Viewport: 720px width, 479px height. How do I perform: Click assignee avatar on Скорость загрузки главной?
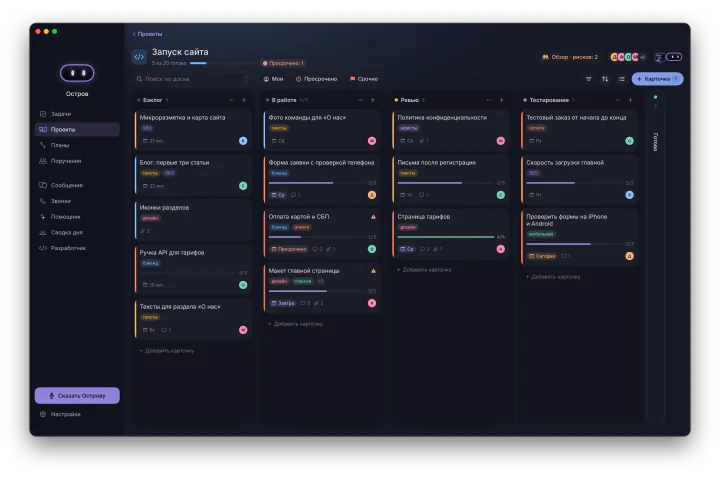(x=630, y=195)
